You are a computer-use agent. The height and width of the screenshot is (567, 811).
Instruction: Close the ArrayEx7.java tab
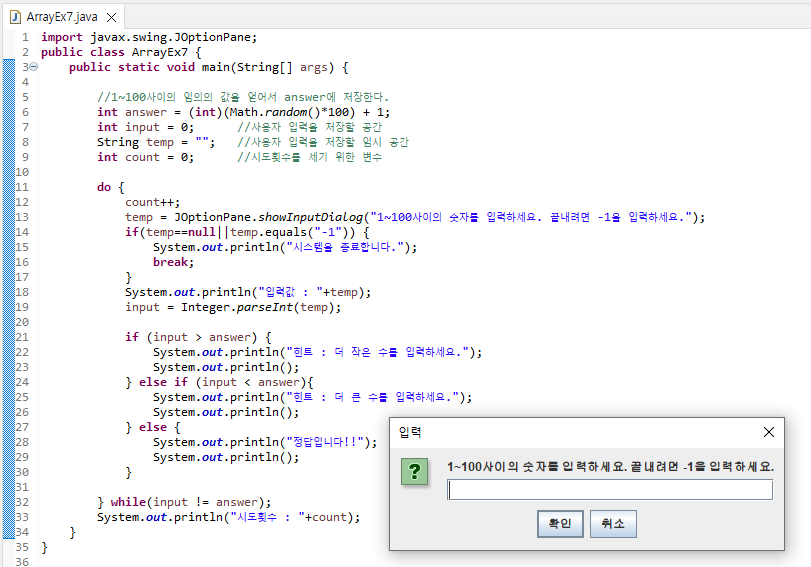[111, 18]
